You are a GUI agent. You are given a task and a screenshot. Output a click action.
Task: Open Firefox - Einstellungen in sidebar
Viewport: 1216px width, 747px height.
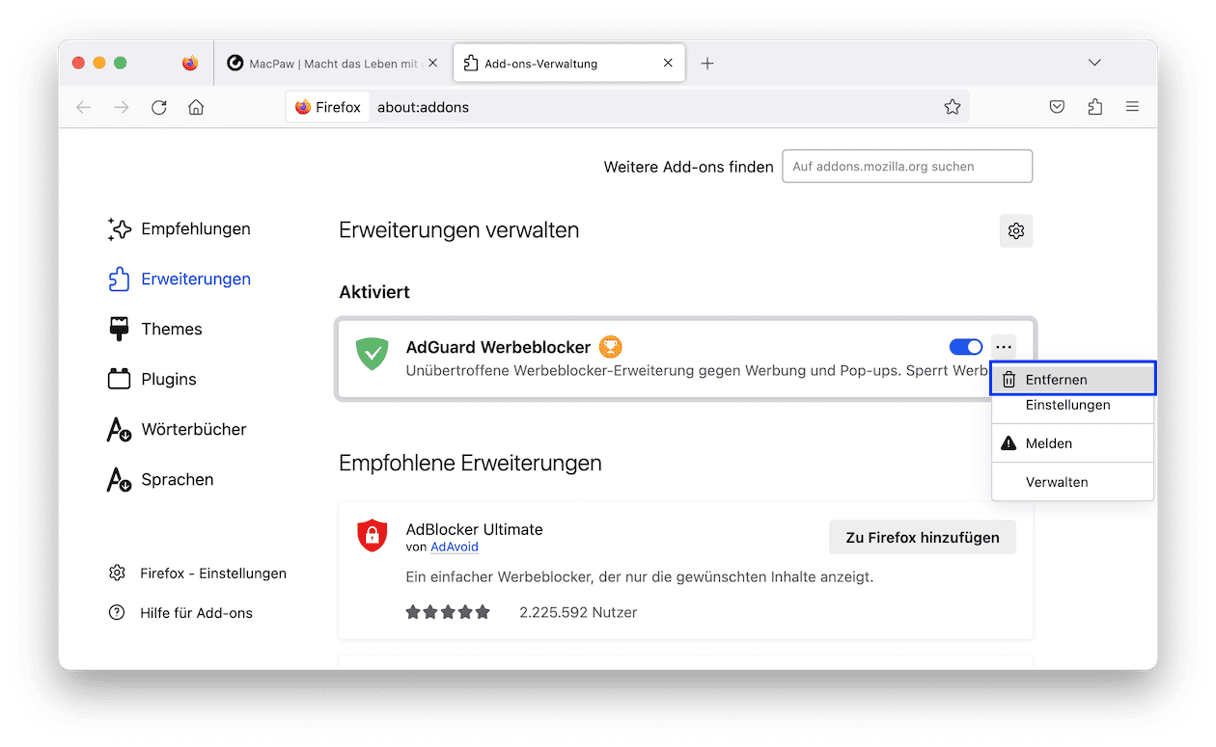[x=212, y=573]
